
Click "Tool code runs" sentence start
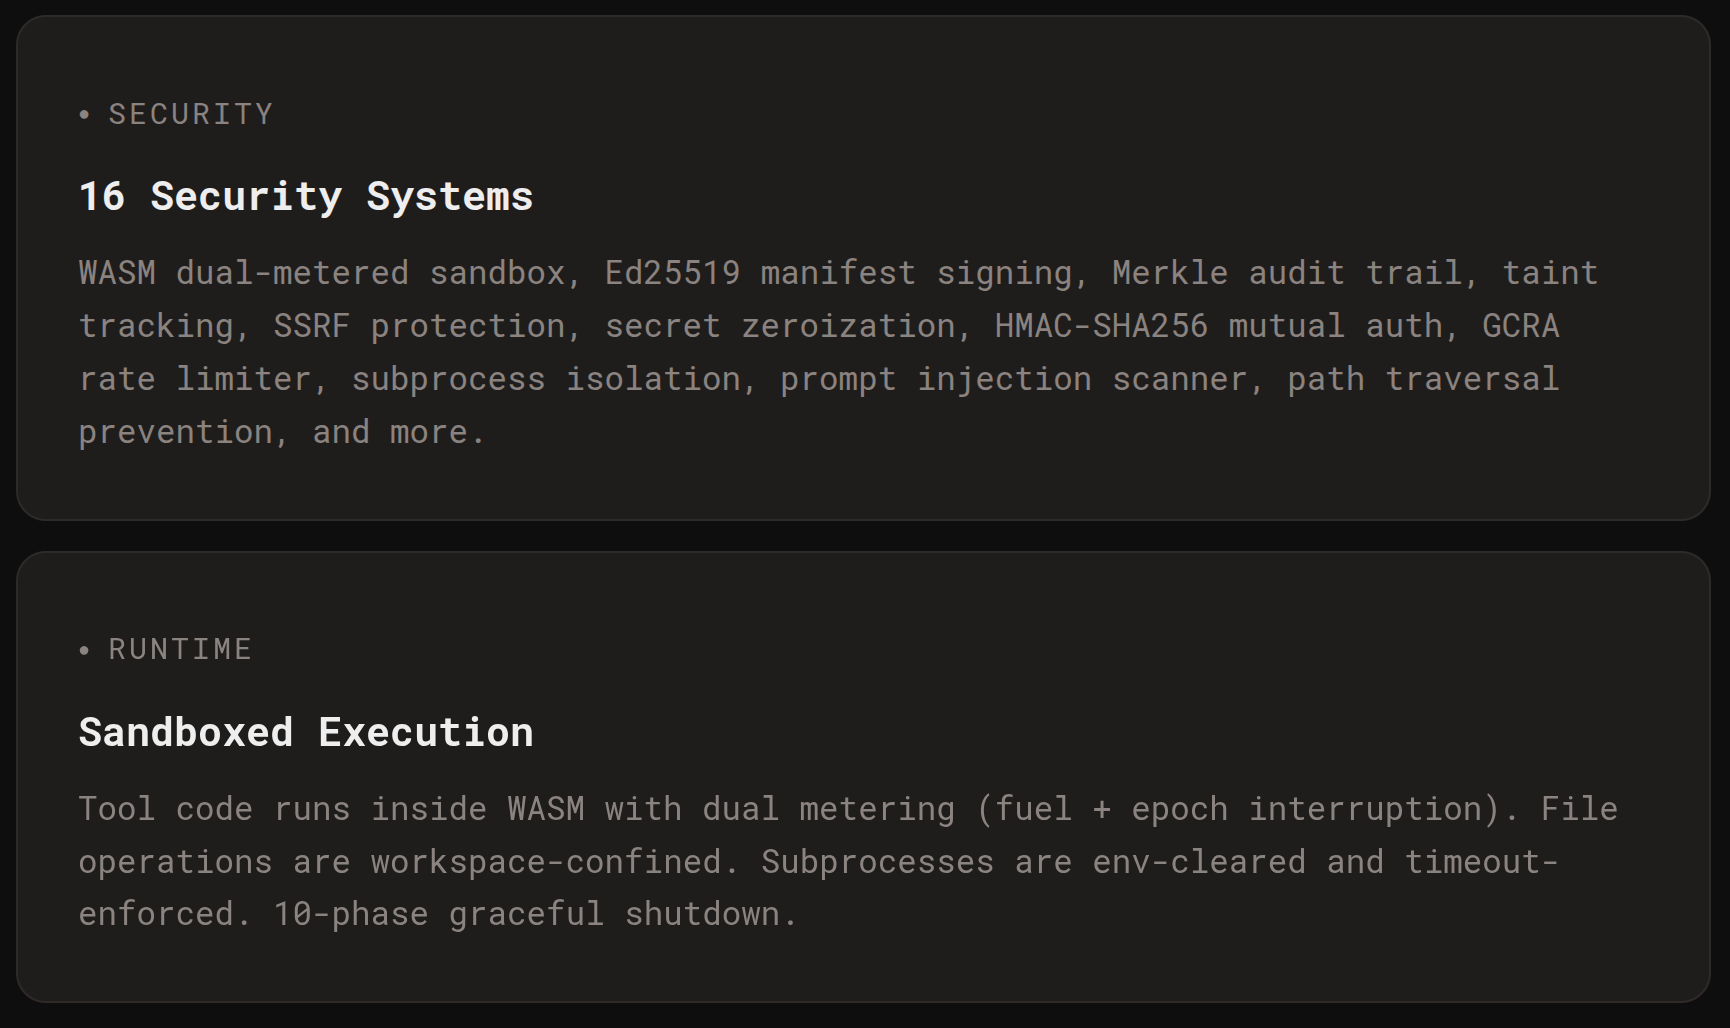tap(214, 808)
